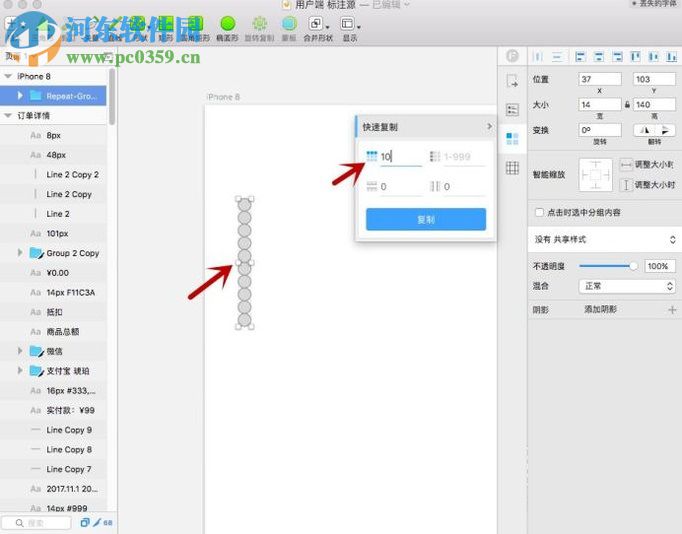
Task: Collapse the 快速复制 panel via its chevron
Action: 489,127
